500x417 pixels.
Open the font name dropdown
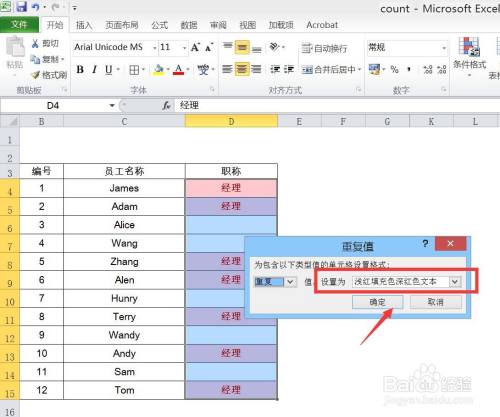(155, 48)
